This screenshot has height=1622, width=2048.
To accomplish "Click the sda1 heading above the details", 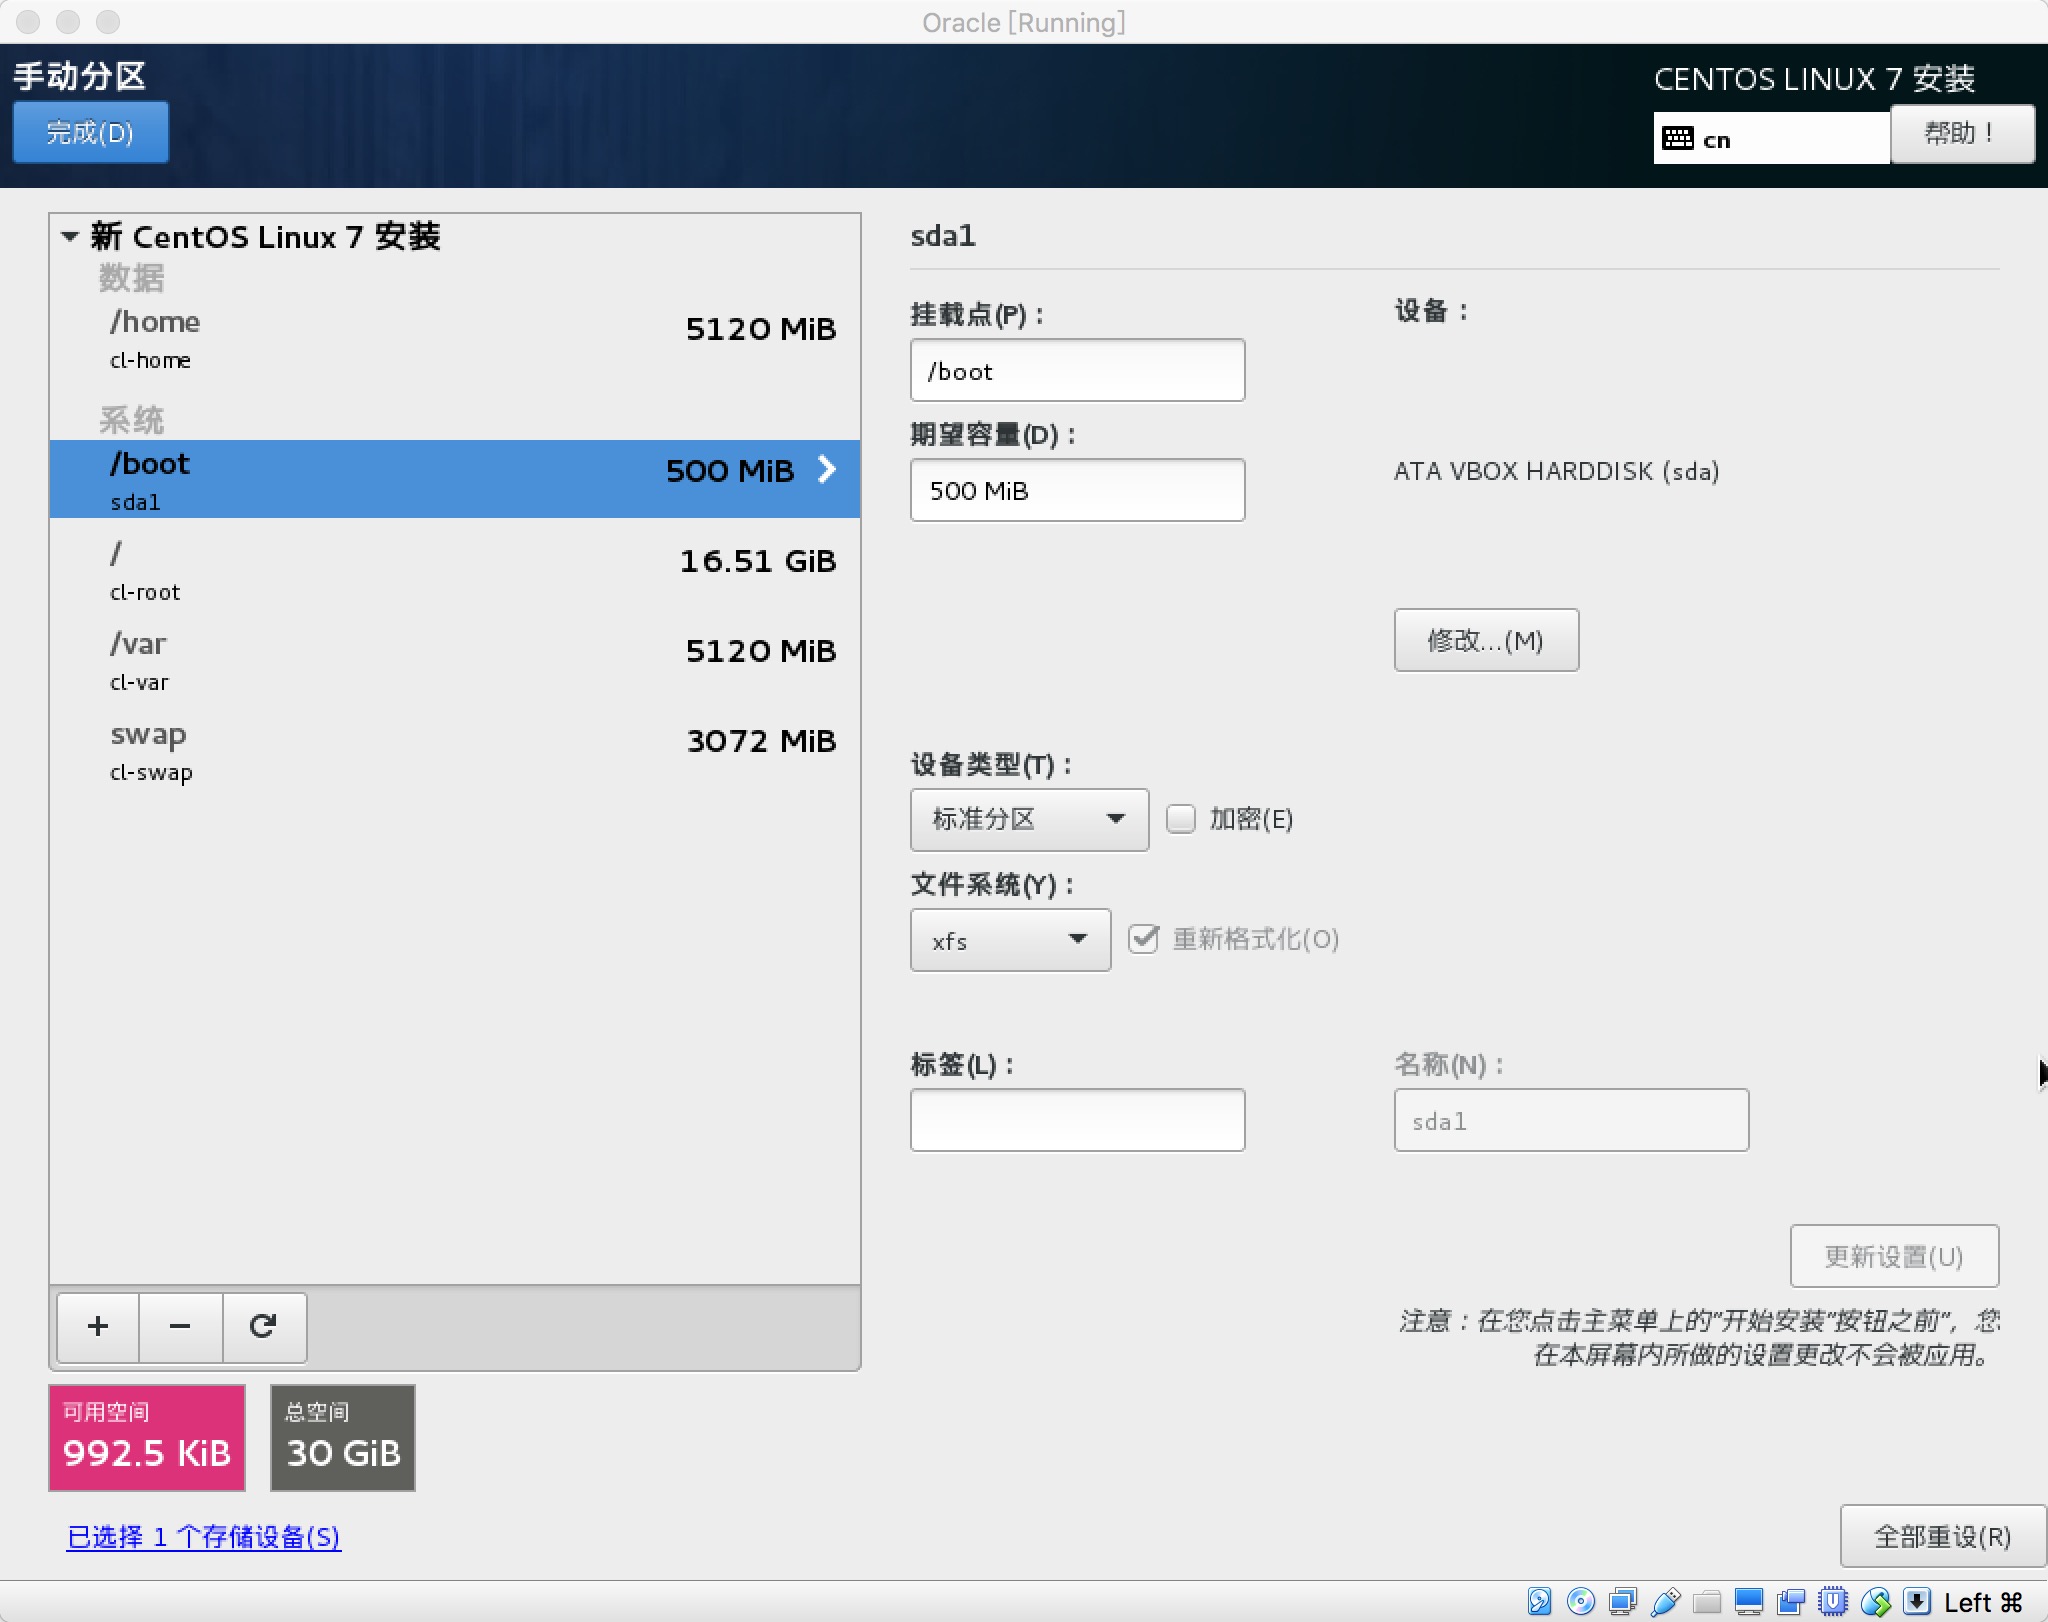I will tap(942, 236).
